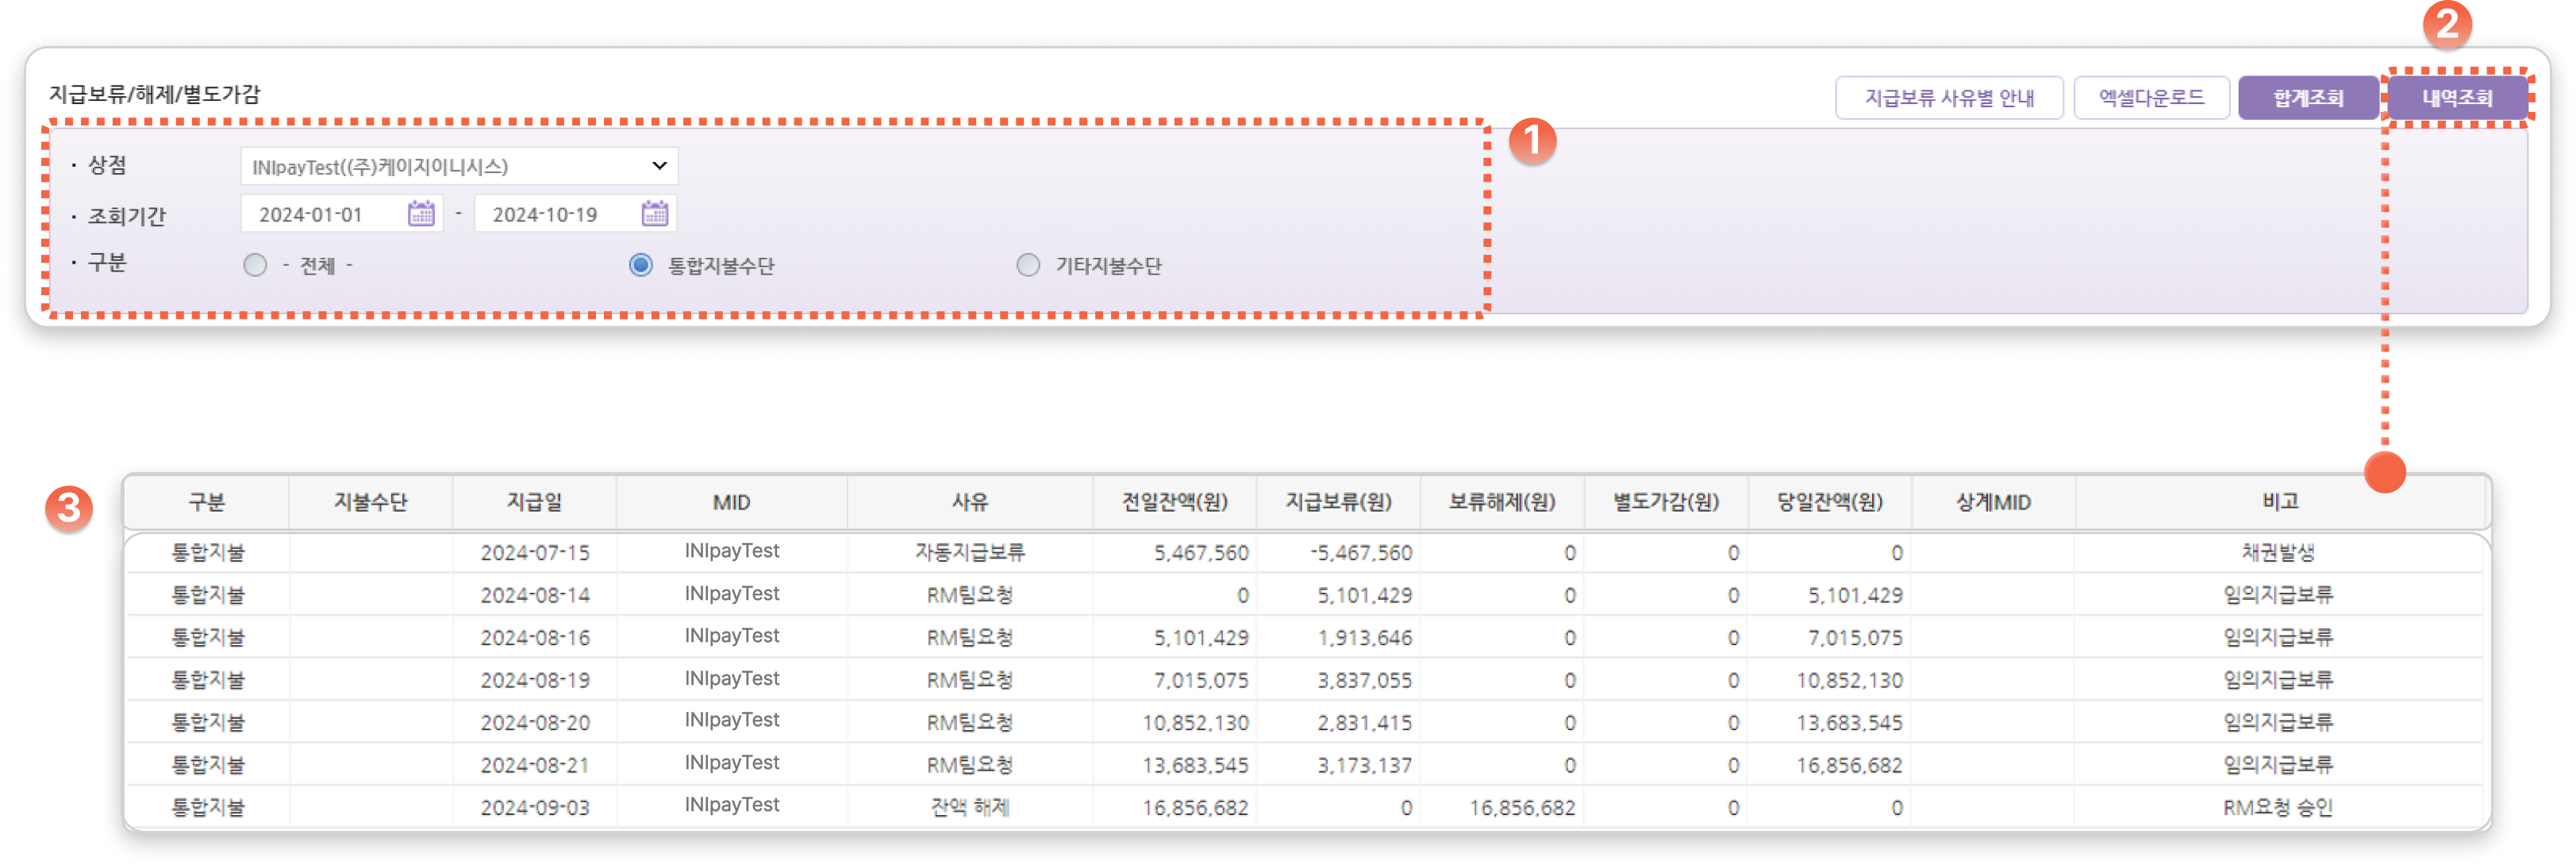This screenshot has width=2576, height=865.
Task: Click the 보류해제(원) column header
Action: click(1503, 502)
